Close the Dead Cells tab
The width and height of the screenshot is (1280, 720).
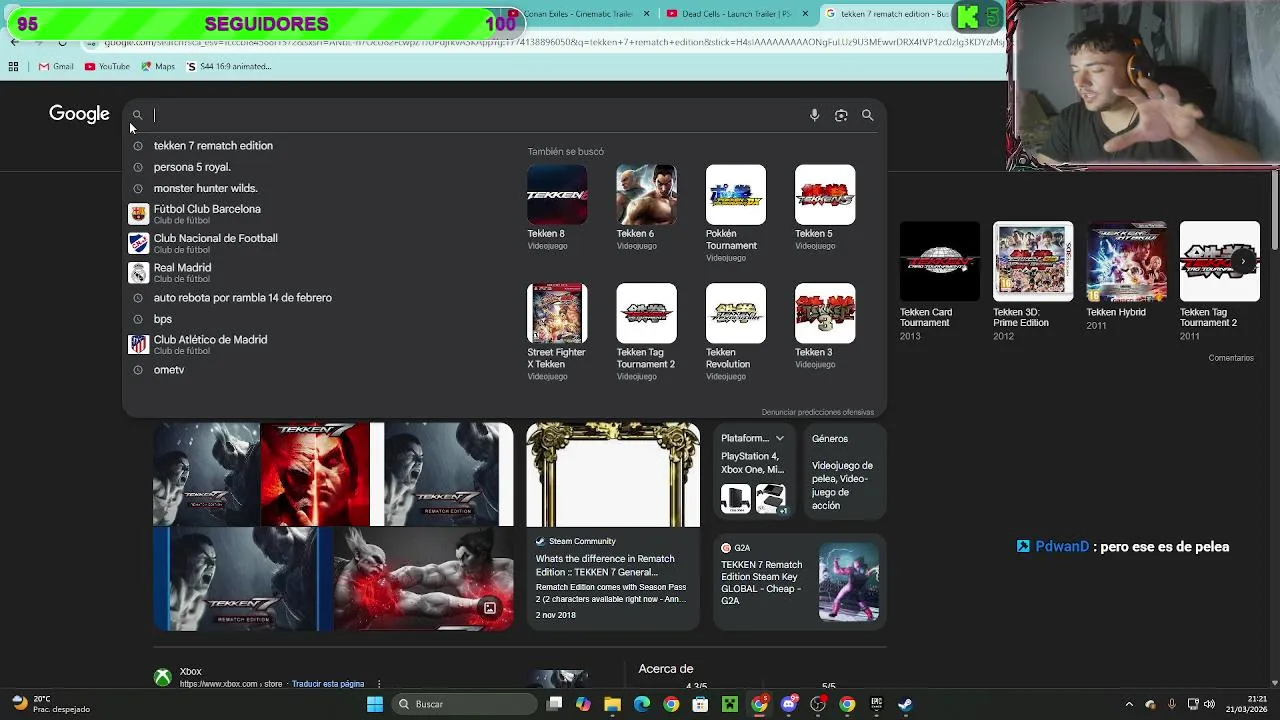805,14
